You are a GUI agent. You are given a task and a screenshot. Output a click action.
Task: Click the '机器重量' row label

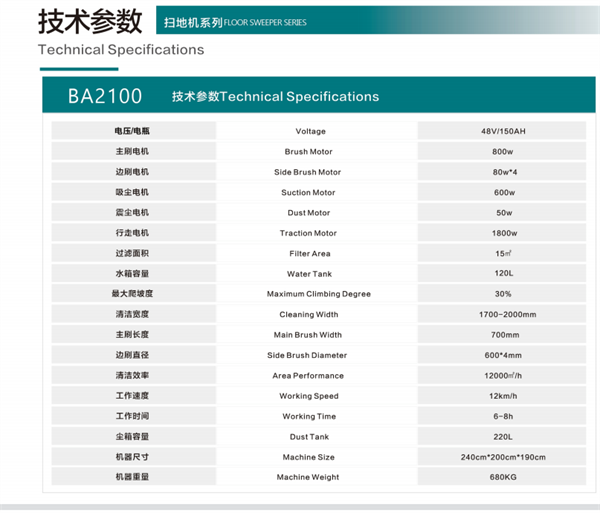132,477
